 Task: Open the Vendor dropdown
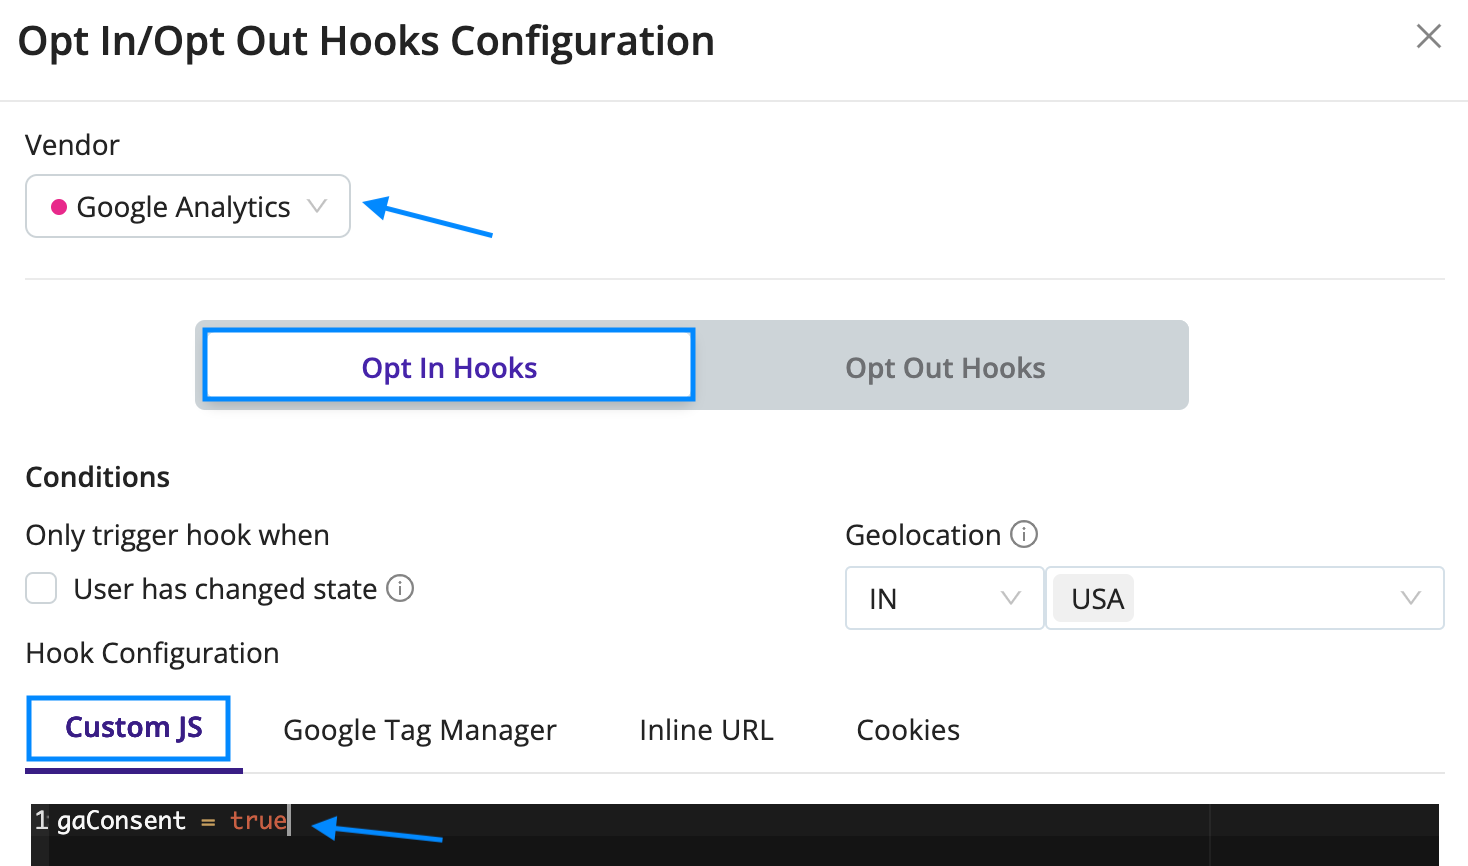[188, 206]
